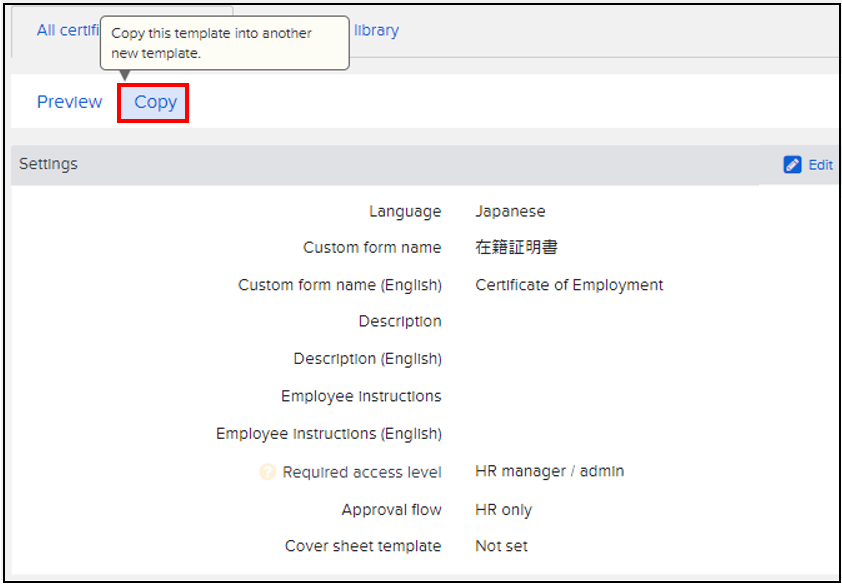Click the Copy template tooltip bubble
The height and width of the screenshot is (586, 842).
point(224,43)
